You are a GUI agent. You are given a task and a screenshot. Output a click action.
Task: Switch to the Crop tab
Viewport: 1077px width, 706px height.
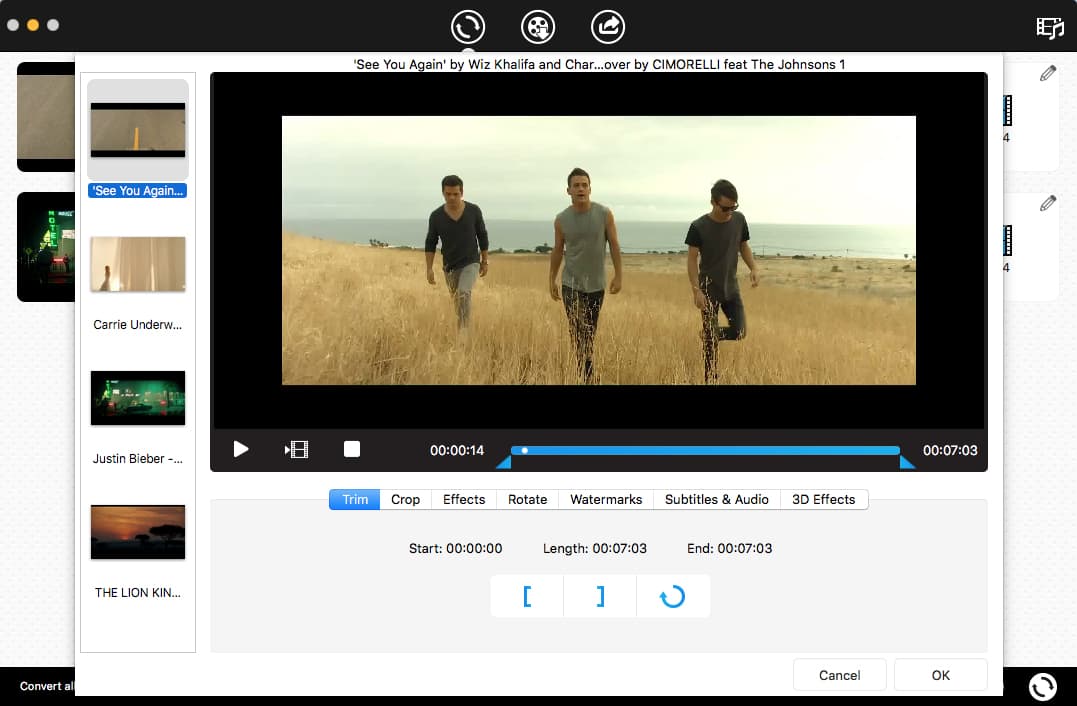(x=405, y=499)
